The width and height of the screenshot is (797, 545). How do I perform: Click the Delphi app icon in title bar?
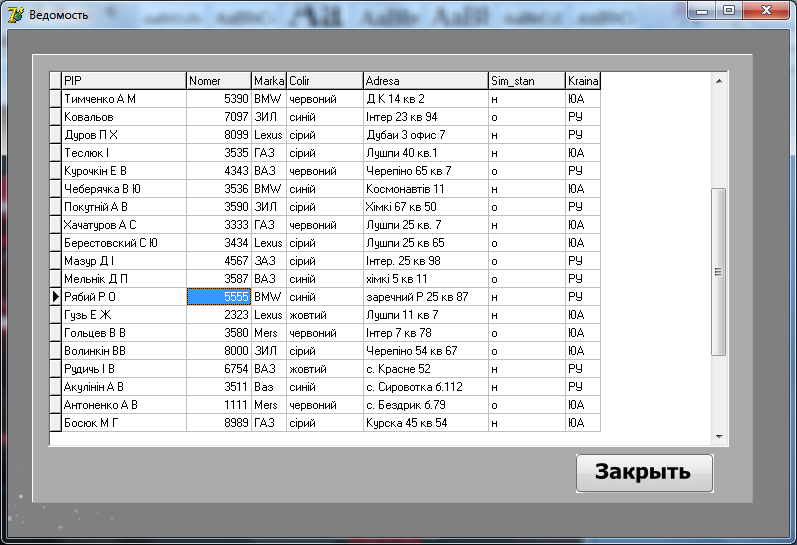click(15, 15)
